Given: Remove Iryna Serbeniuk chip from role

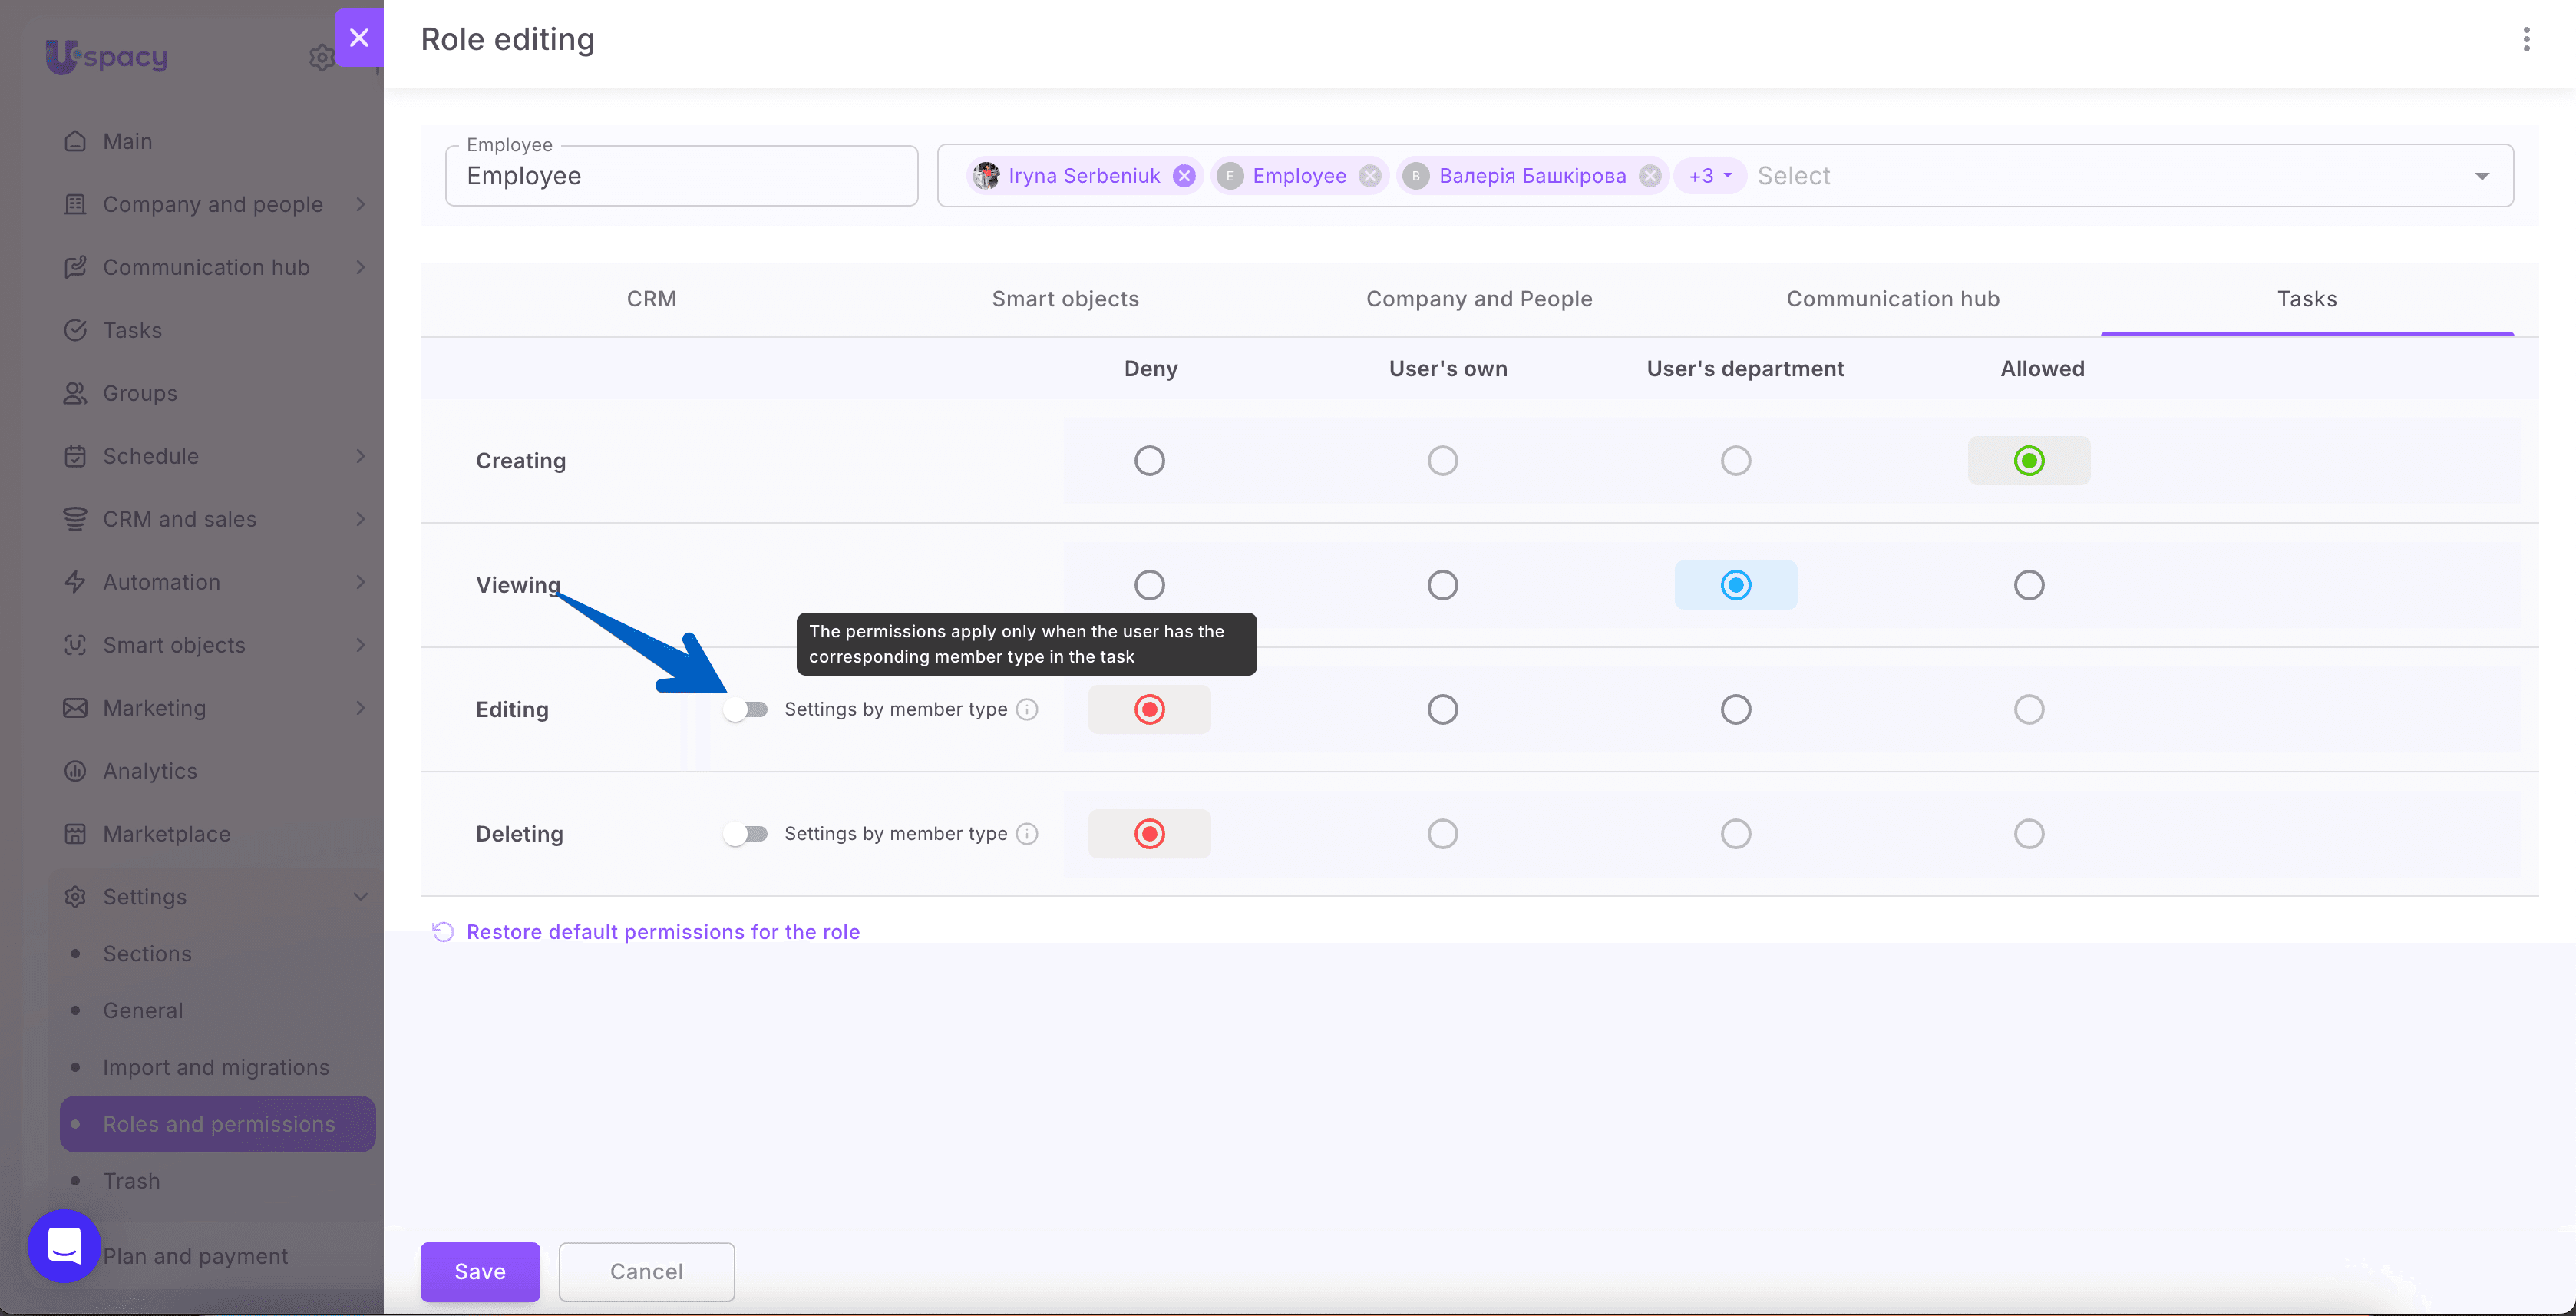Looking at the screenshot, I should click(1184, 176).
